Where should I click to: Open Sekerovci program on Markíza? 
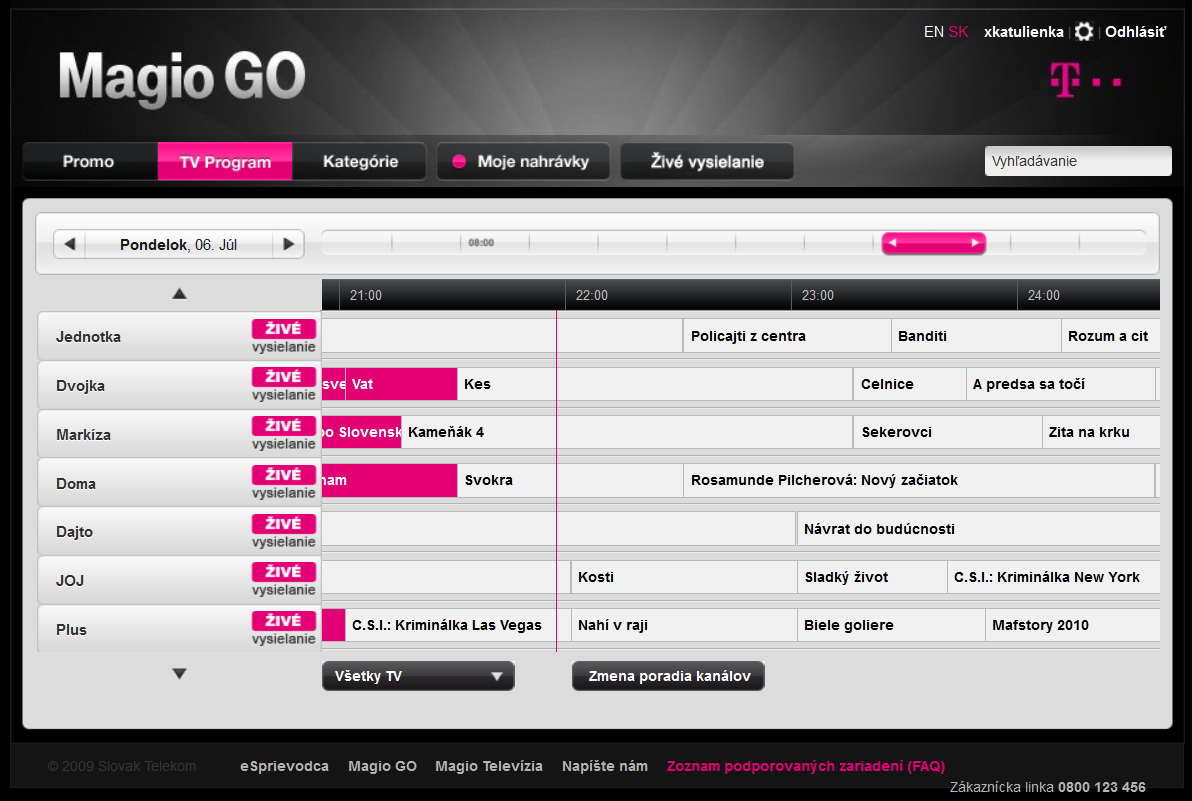pos(947,432)
